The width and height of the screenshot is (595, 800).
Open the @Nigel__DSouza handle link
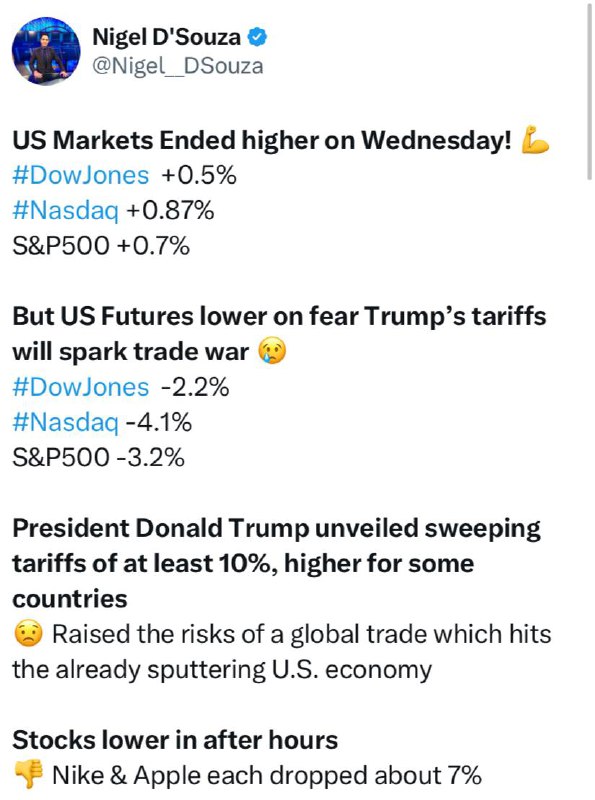tap(178, 66)
